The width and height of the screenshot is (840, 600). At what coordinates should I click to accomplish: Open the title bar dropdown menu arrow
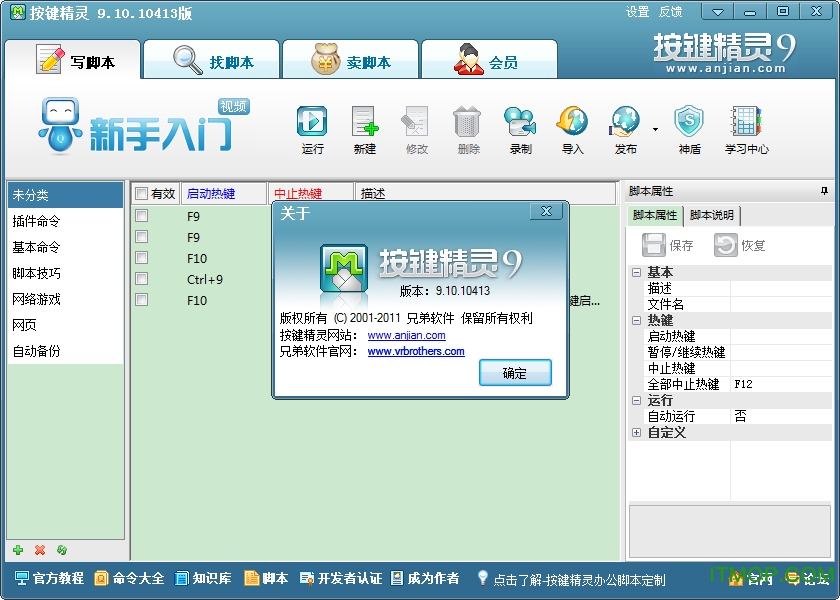tap(717, 12)
